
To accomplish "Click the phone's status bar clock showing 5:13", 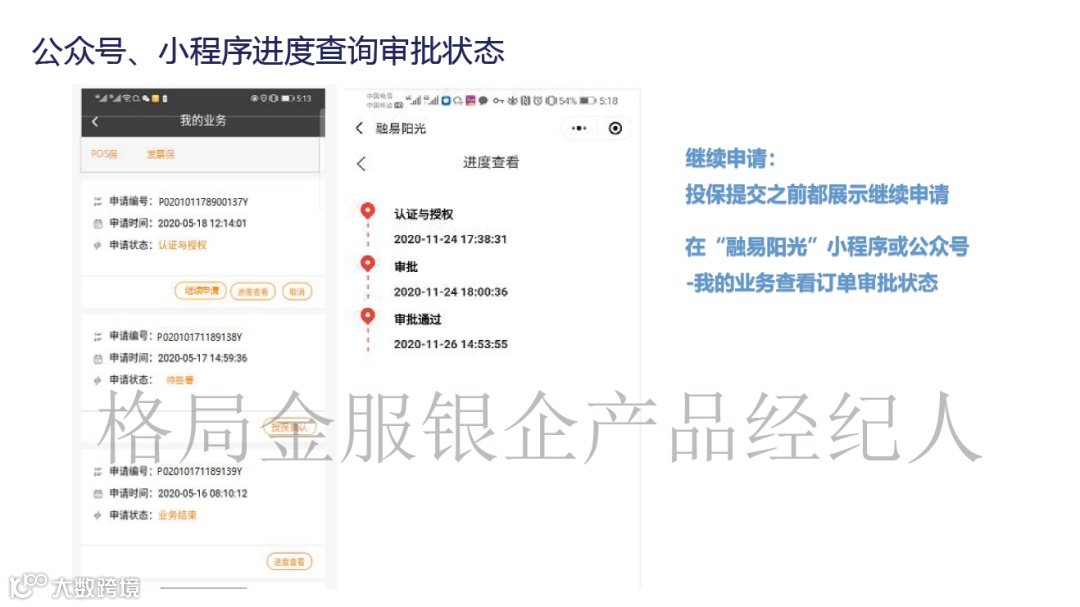I will pos(303,99).
